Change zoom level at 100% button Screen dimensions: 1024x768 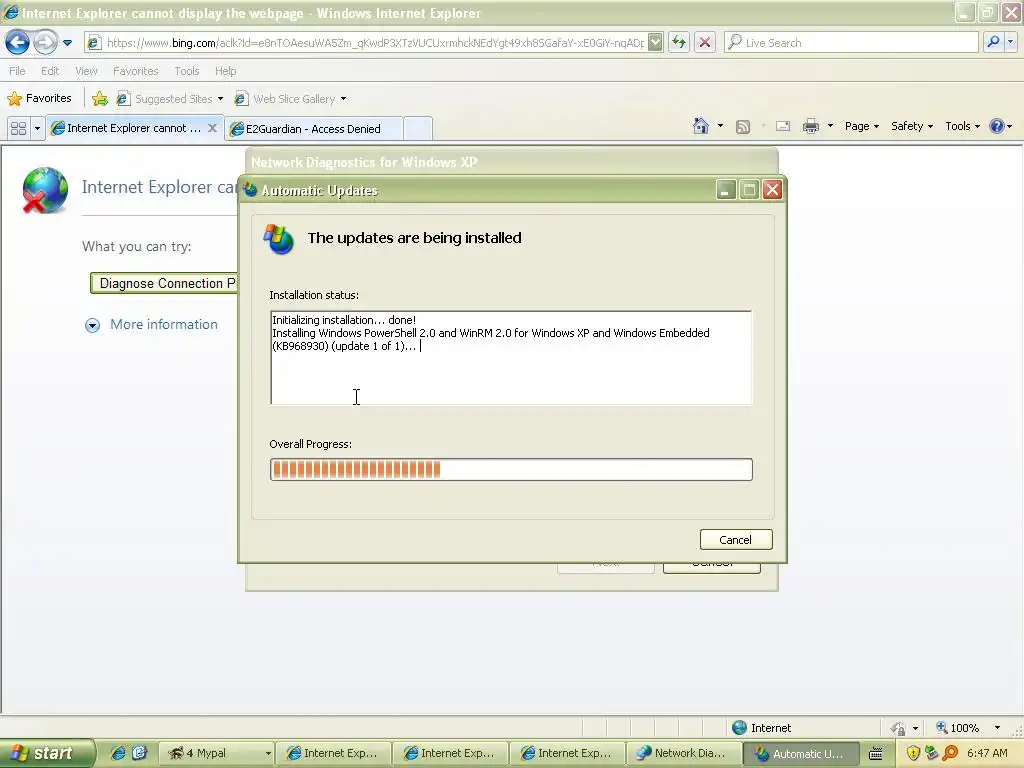(x=957, y=728)
